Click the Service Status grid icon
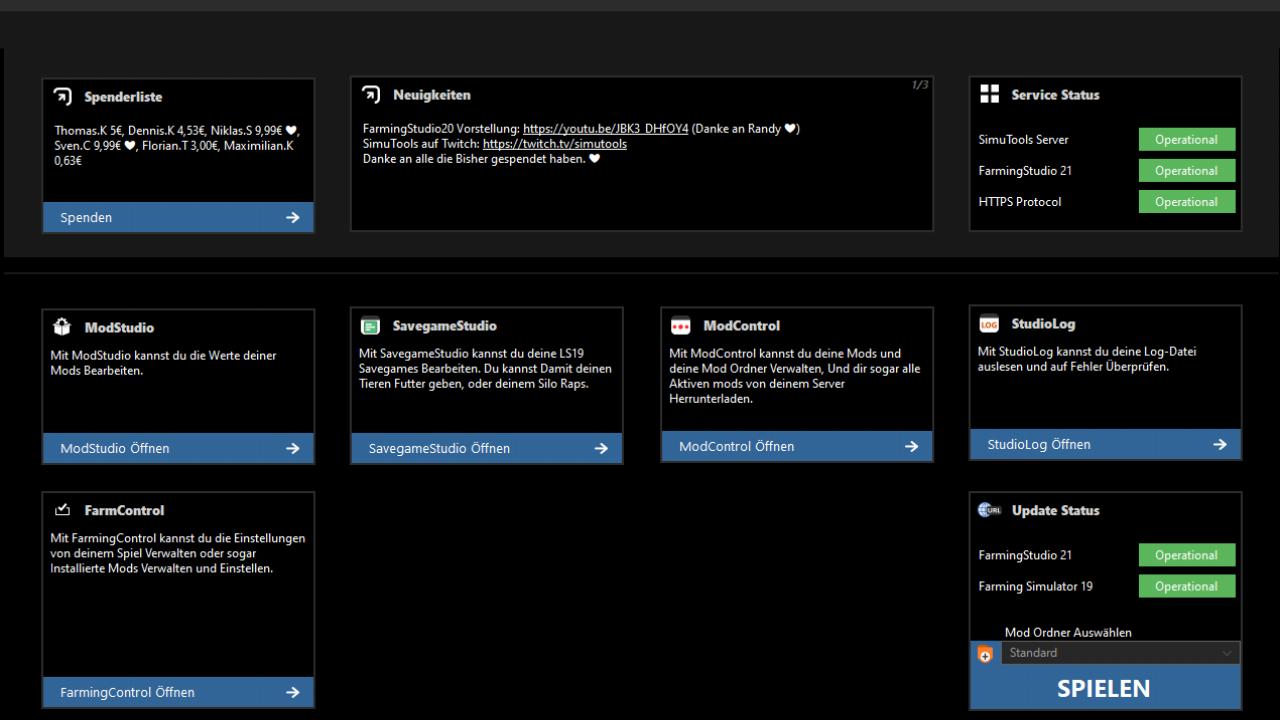This screenshot has width=1280, height=720. pos(989,94)
